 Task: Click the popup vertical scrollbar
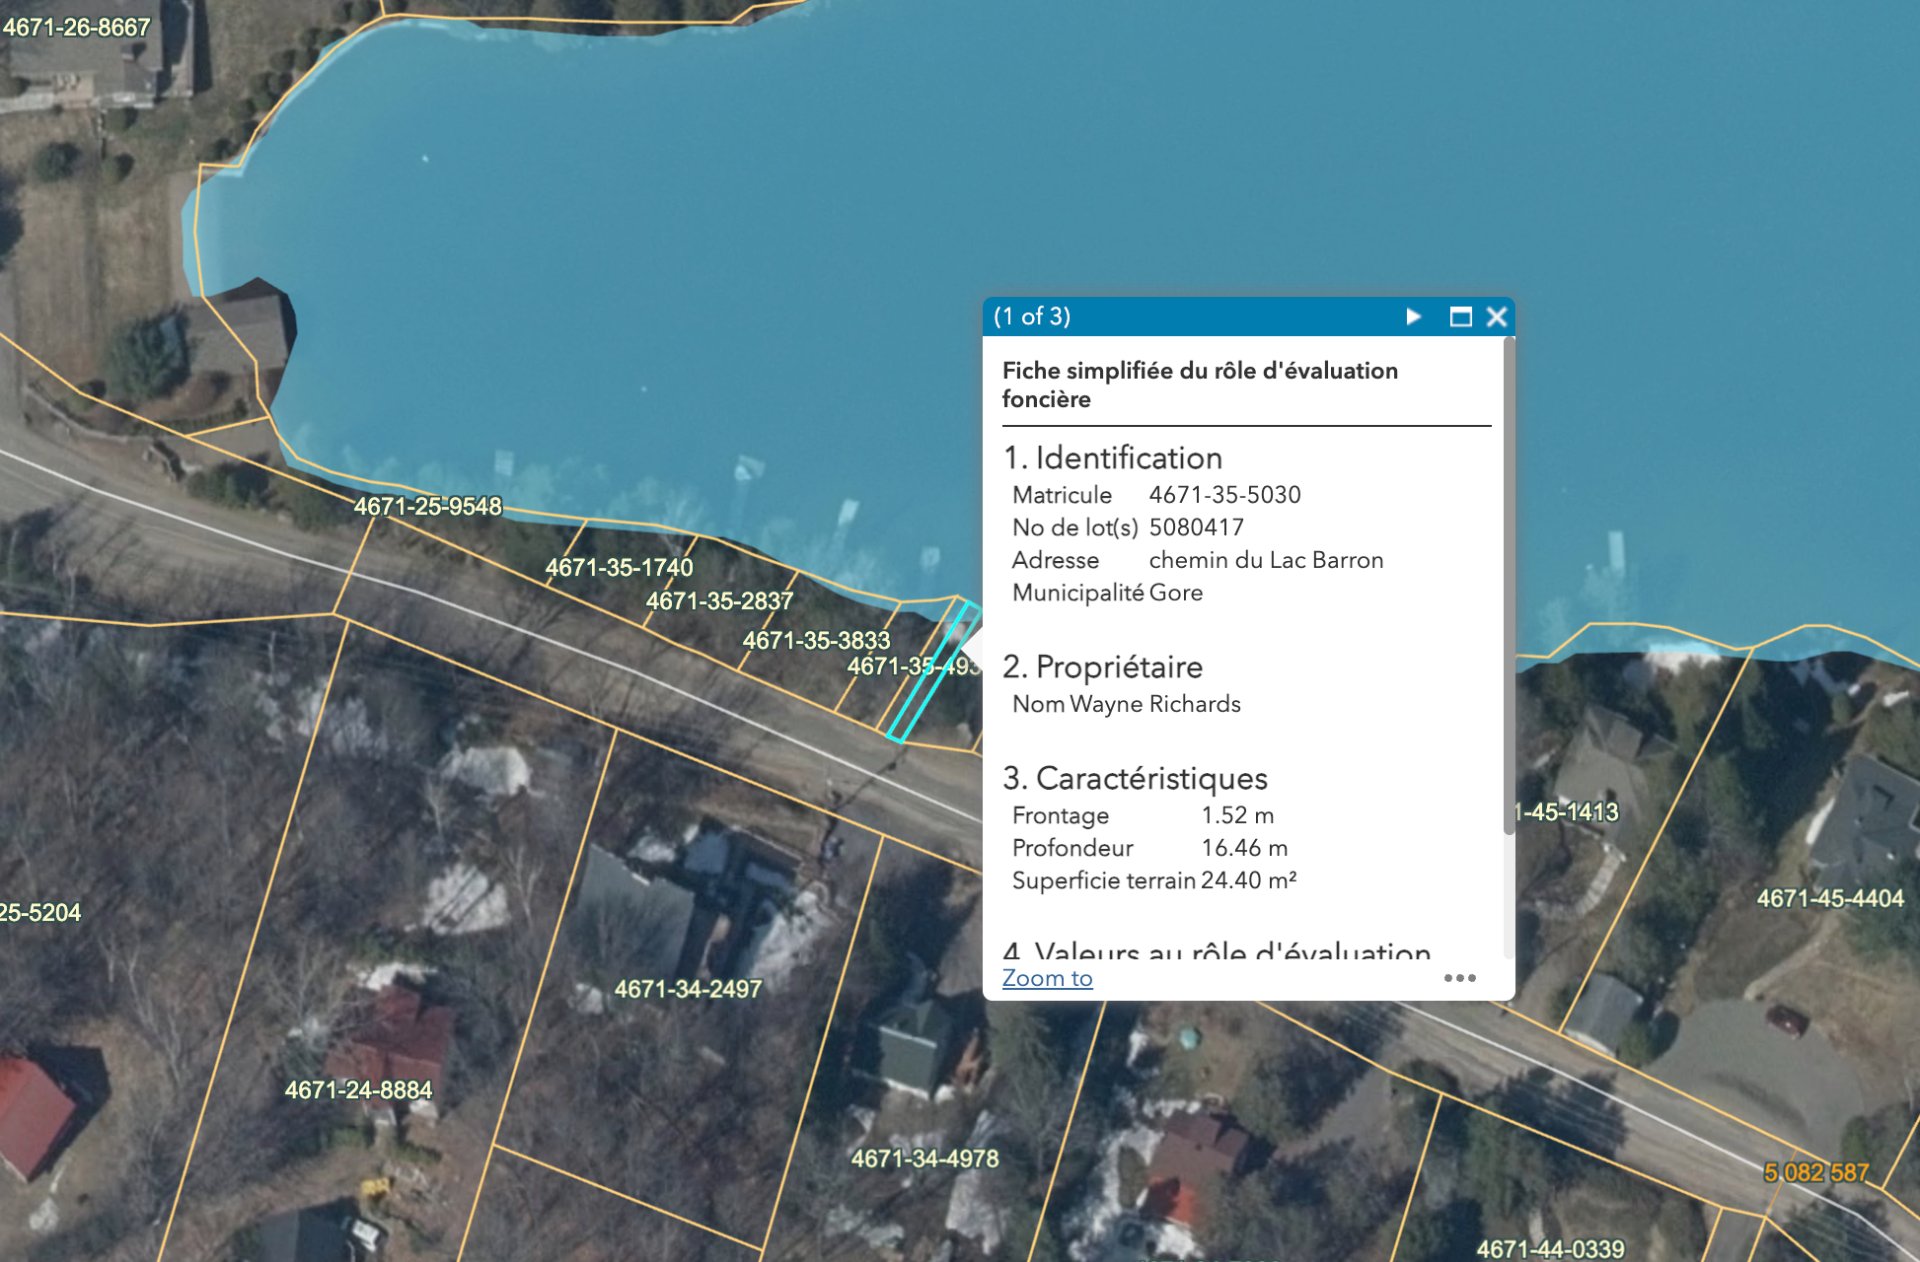(1508, 585)
